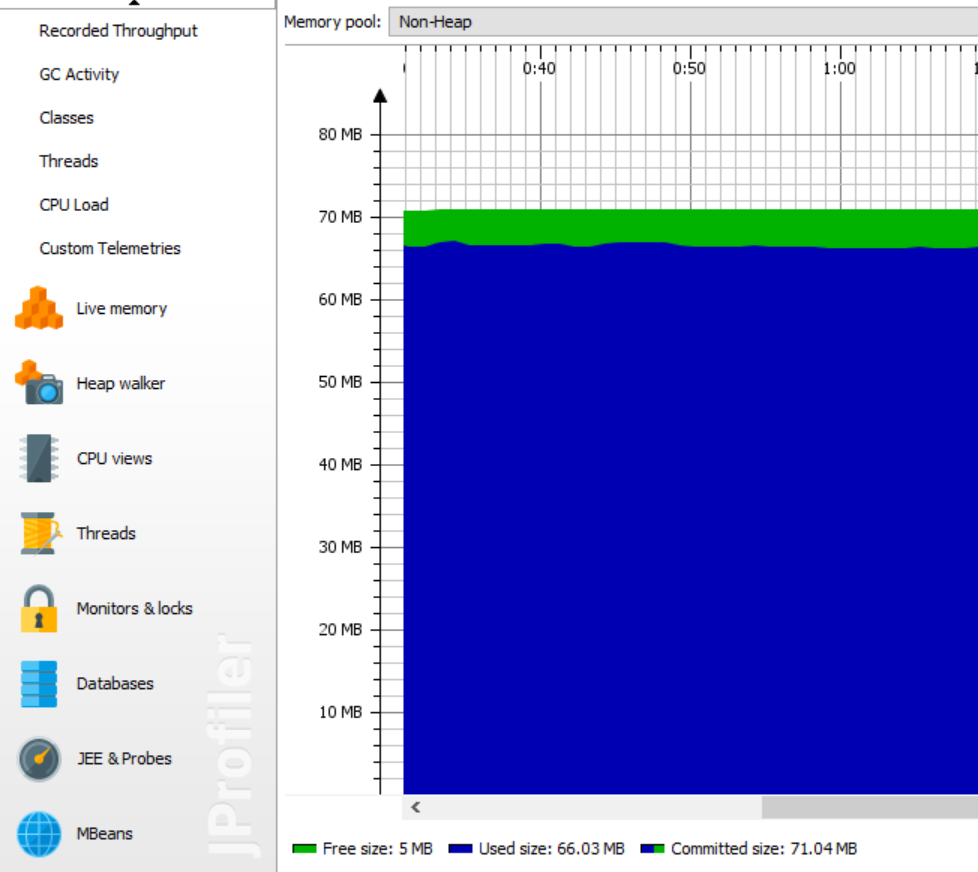Image resolution: width=978 pixels, height=872 pixels.
Task: Open the MBeans globe icon
Action: 39,834
